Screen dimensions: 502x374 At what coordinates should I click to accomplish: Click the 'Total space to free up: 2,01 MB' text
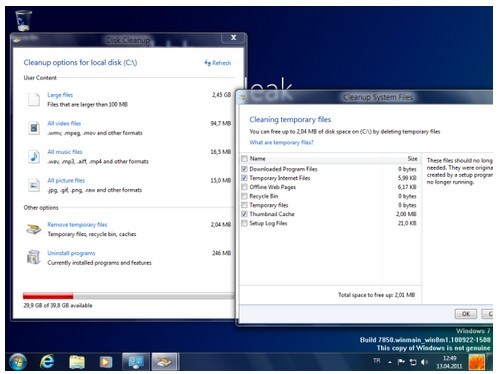point(377,295)
